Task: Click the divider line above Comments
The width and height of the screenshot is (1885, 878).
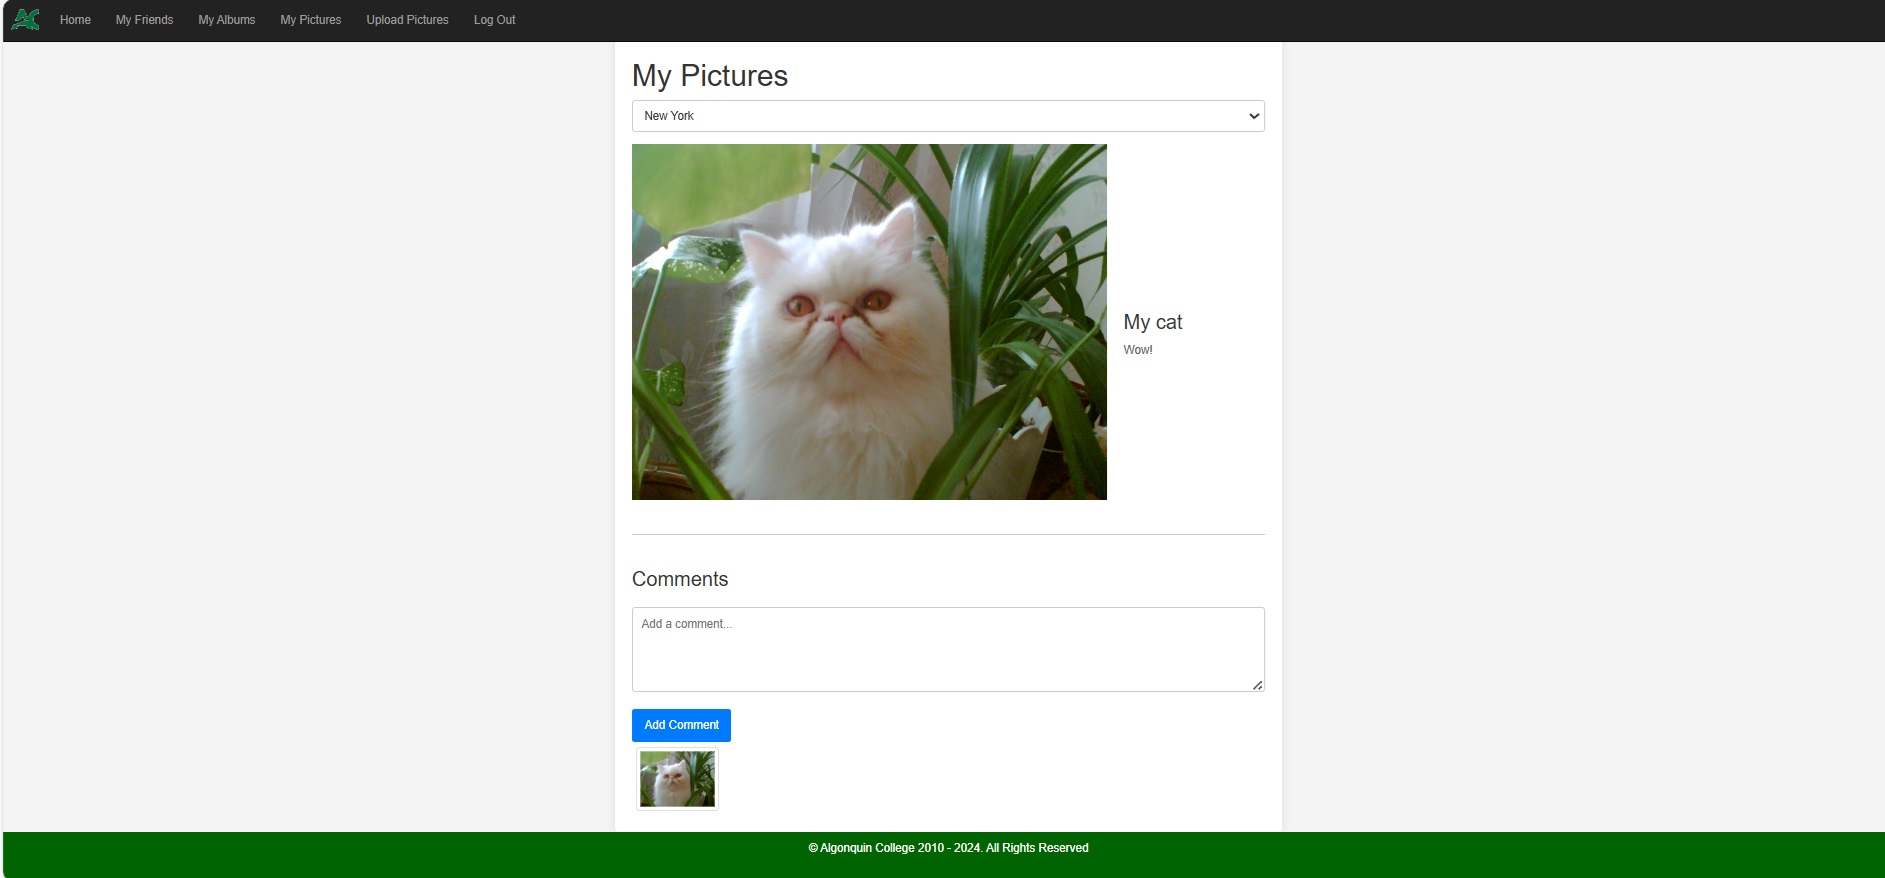Action: click(x=947, y=535)
